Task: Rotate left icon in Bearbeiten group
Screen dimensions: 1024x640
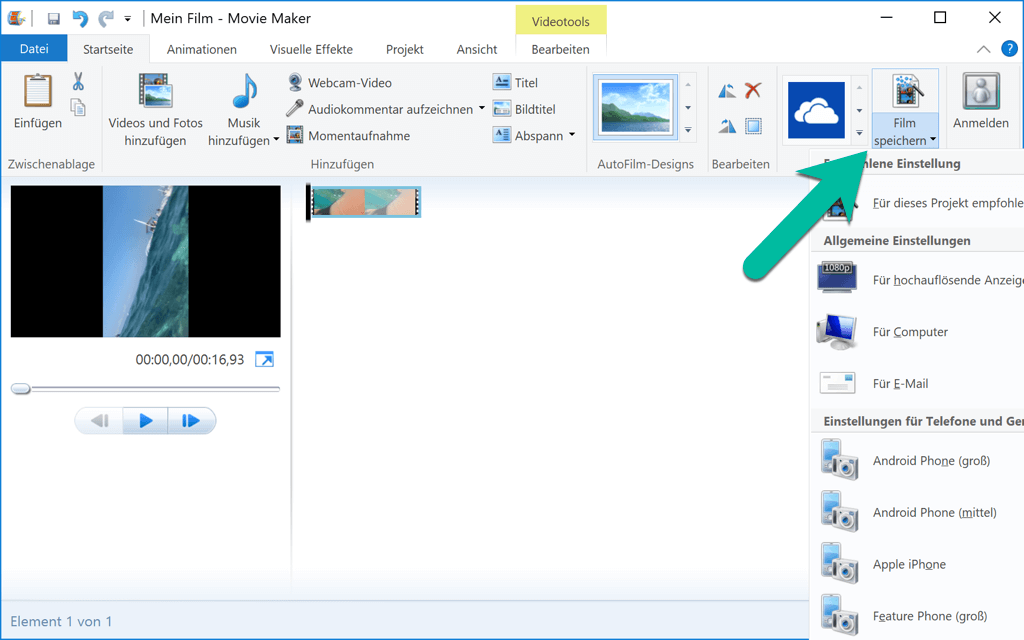Action: tap(727, 91)
